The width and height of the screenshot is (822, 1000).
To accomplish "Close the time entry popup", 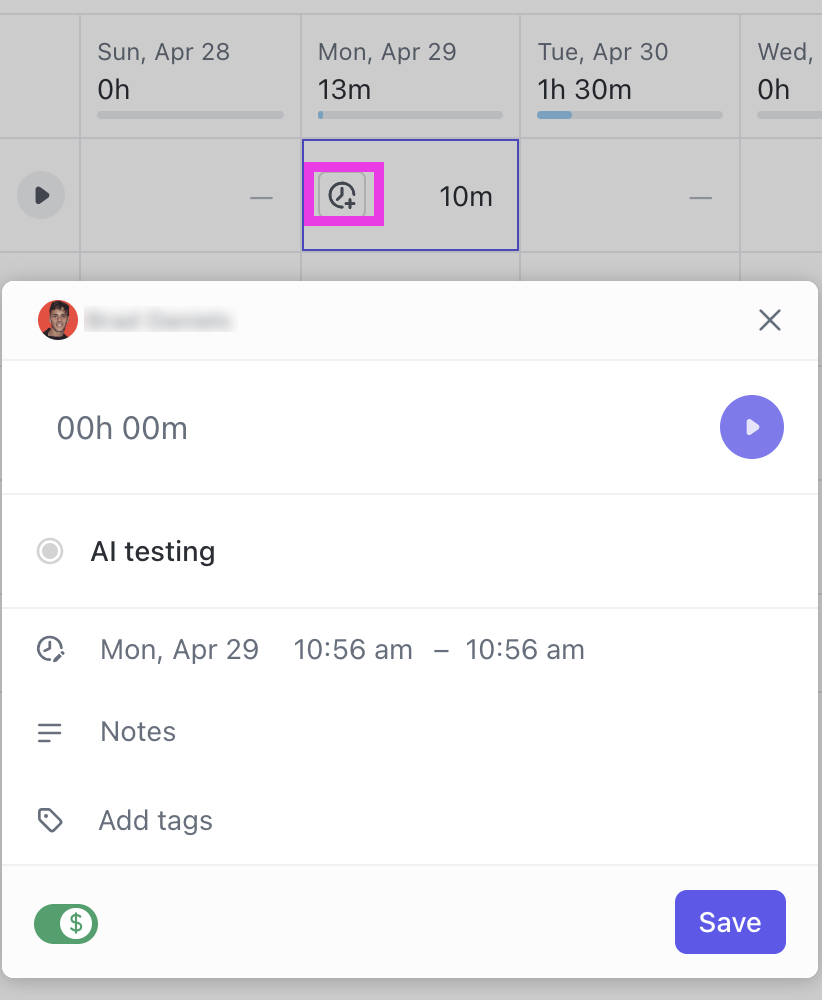I will point(769,320).
